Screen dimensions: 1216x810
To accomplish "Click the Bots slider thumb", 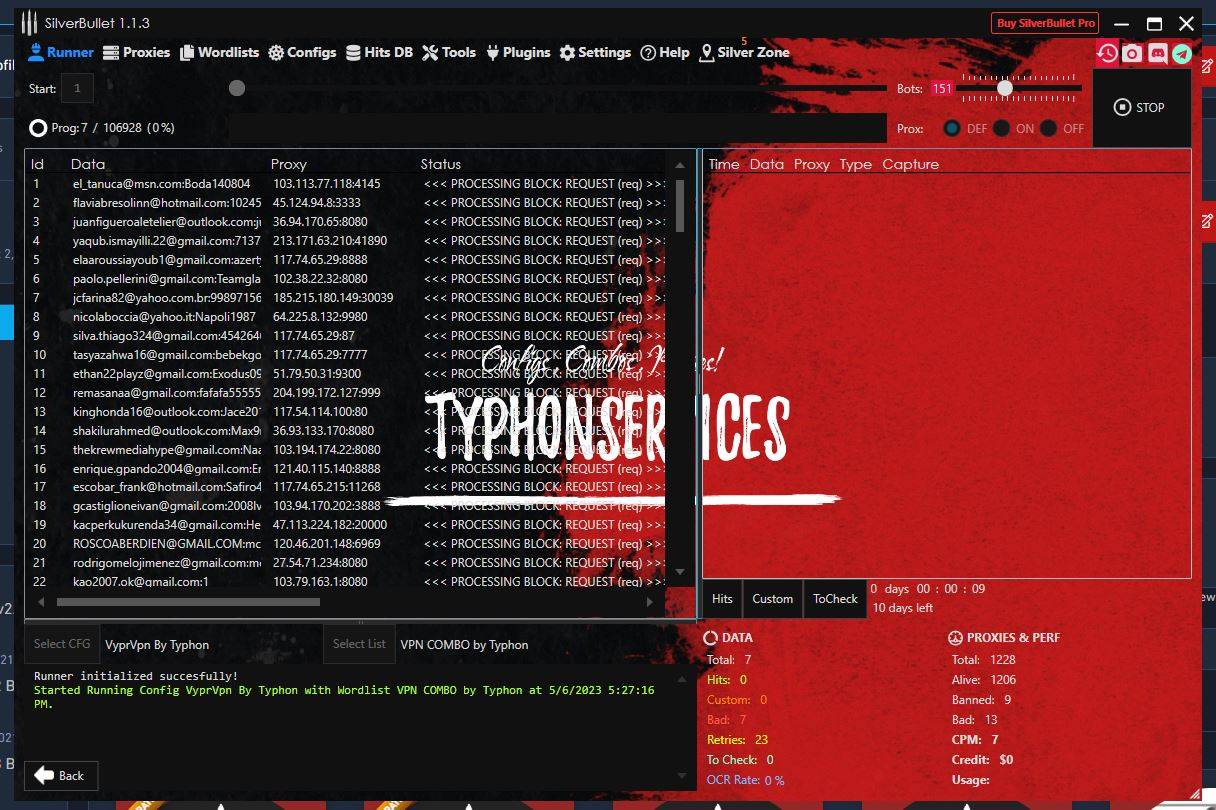I will [1005, 88].
